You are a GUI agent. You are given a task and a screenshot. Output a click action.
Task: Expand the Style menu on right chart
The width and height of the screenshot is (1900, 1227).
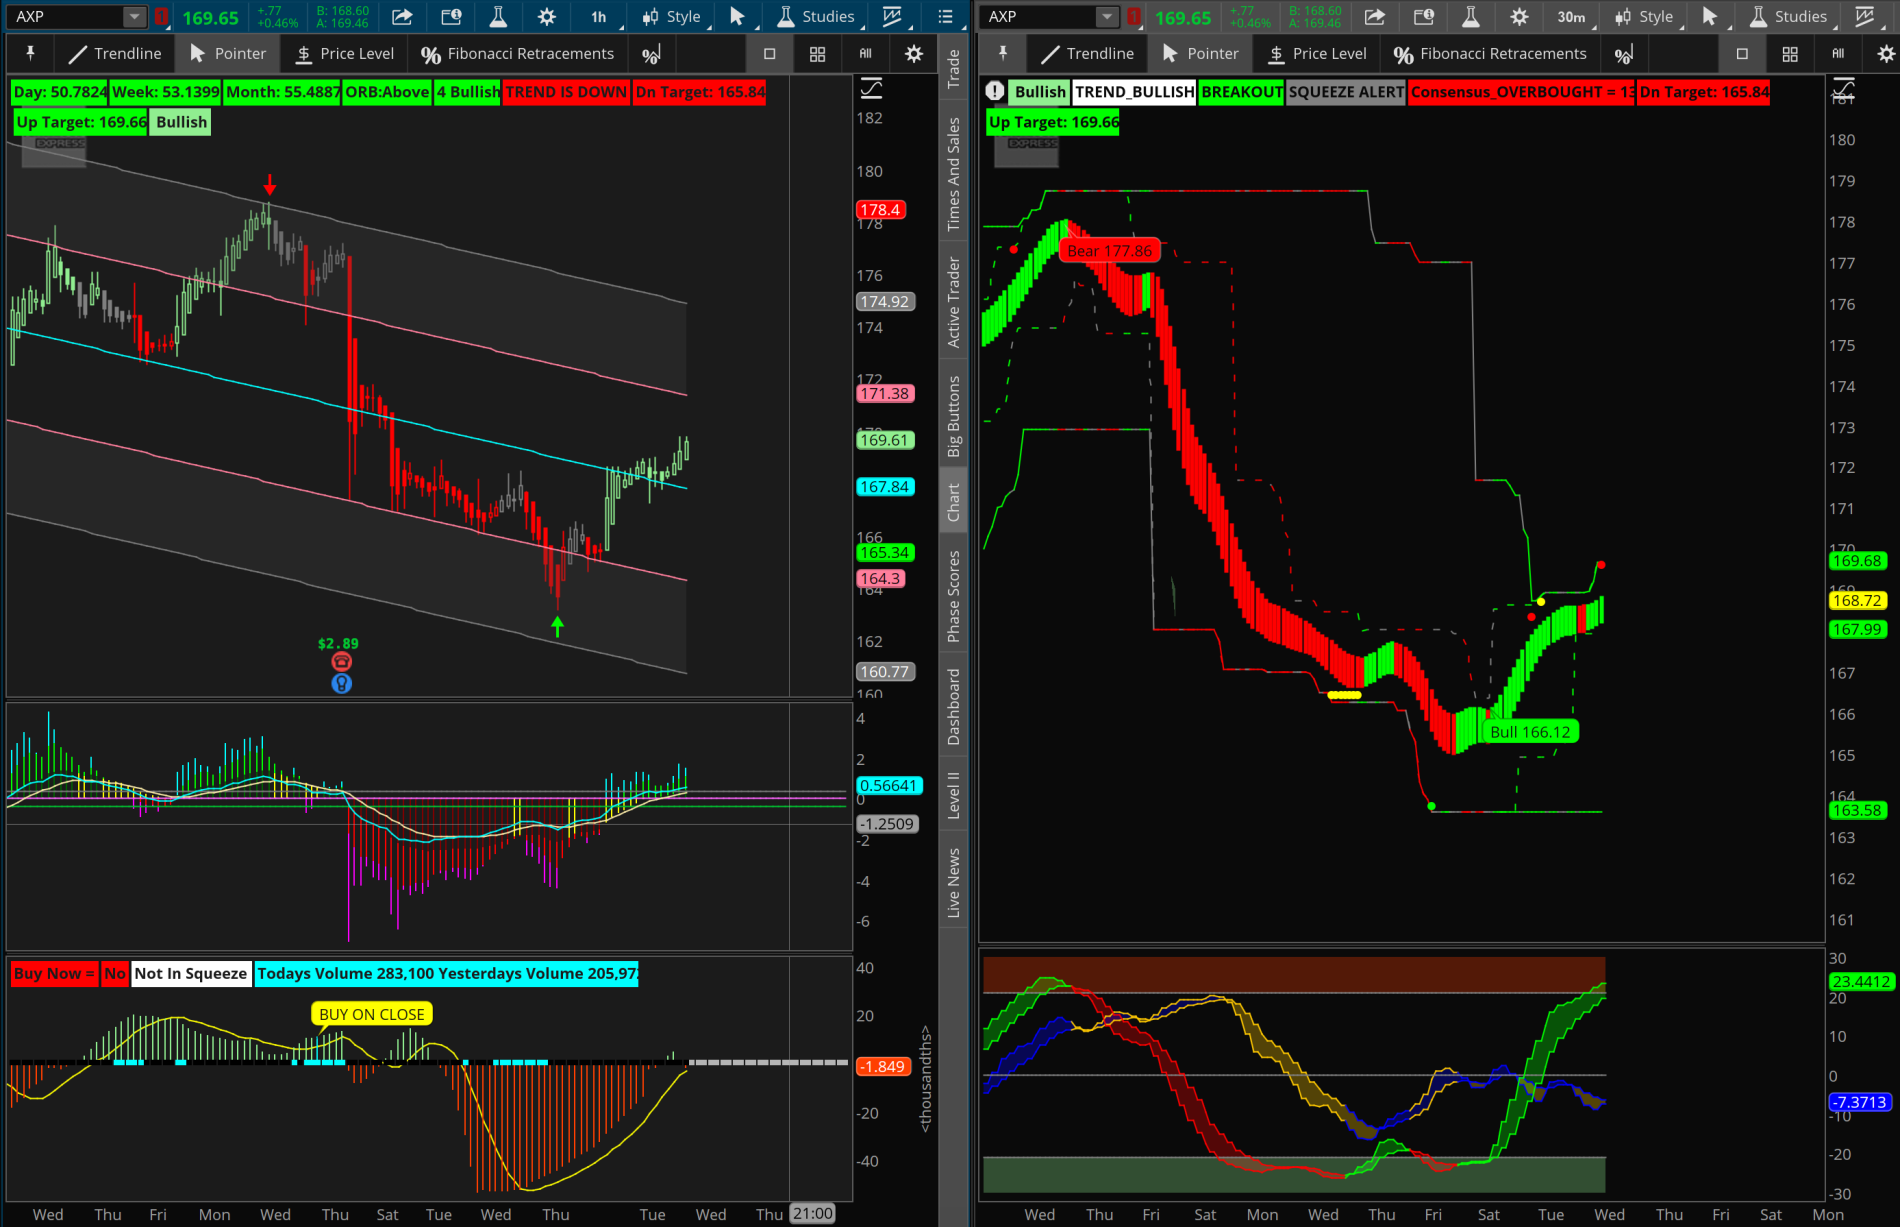[1645, 16]
